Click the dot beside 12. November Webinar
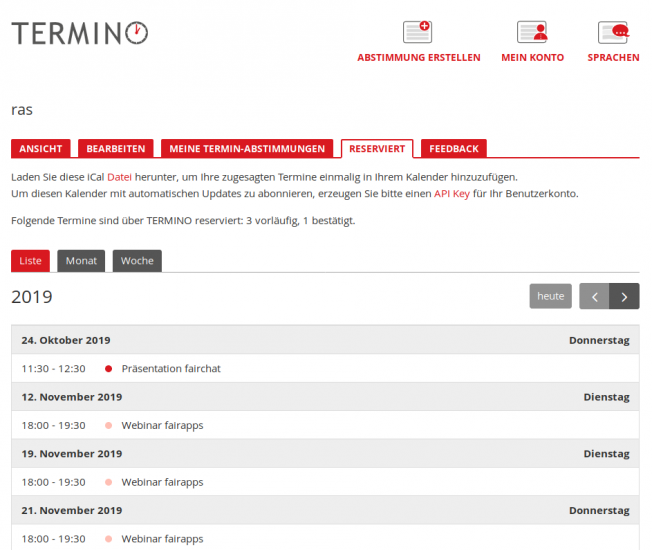This screenshot has width=652, height=550. click(108, 426)
